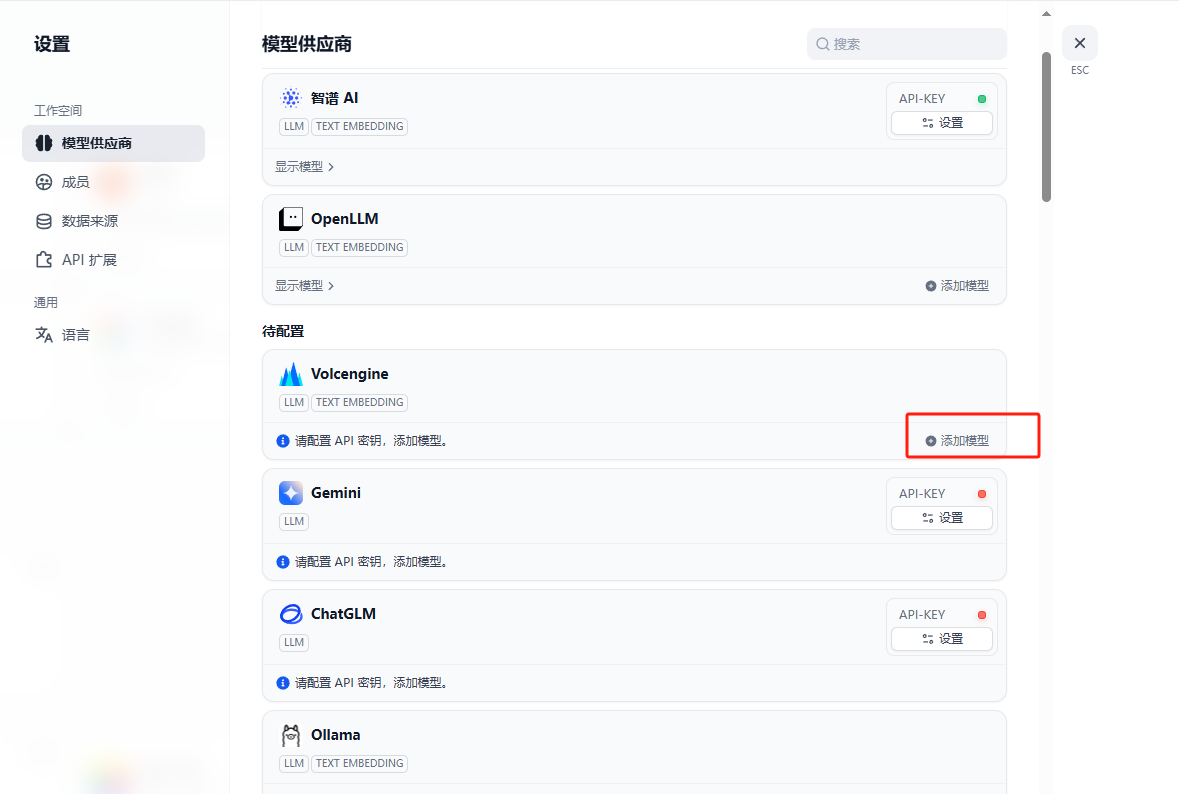Click 添加模型 in the OpenLLM card
The image size is (1179, 794).
957,286
